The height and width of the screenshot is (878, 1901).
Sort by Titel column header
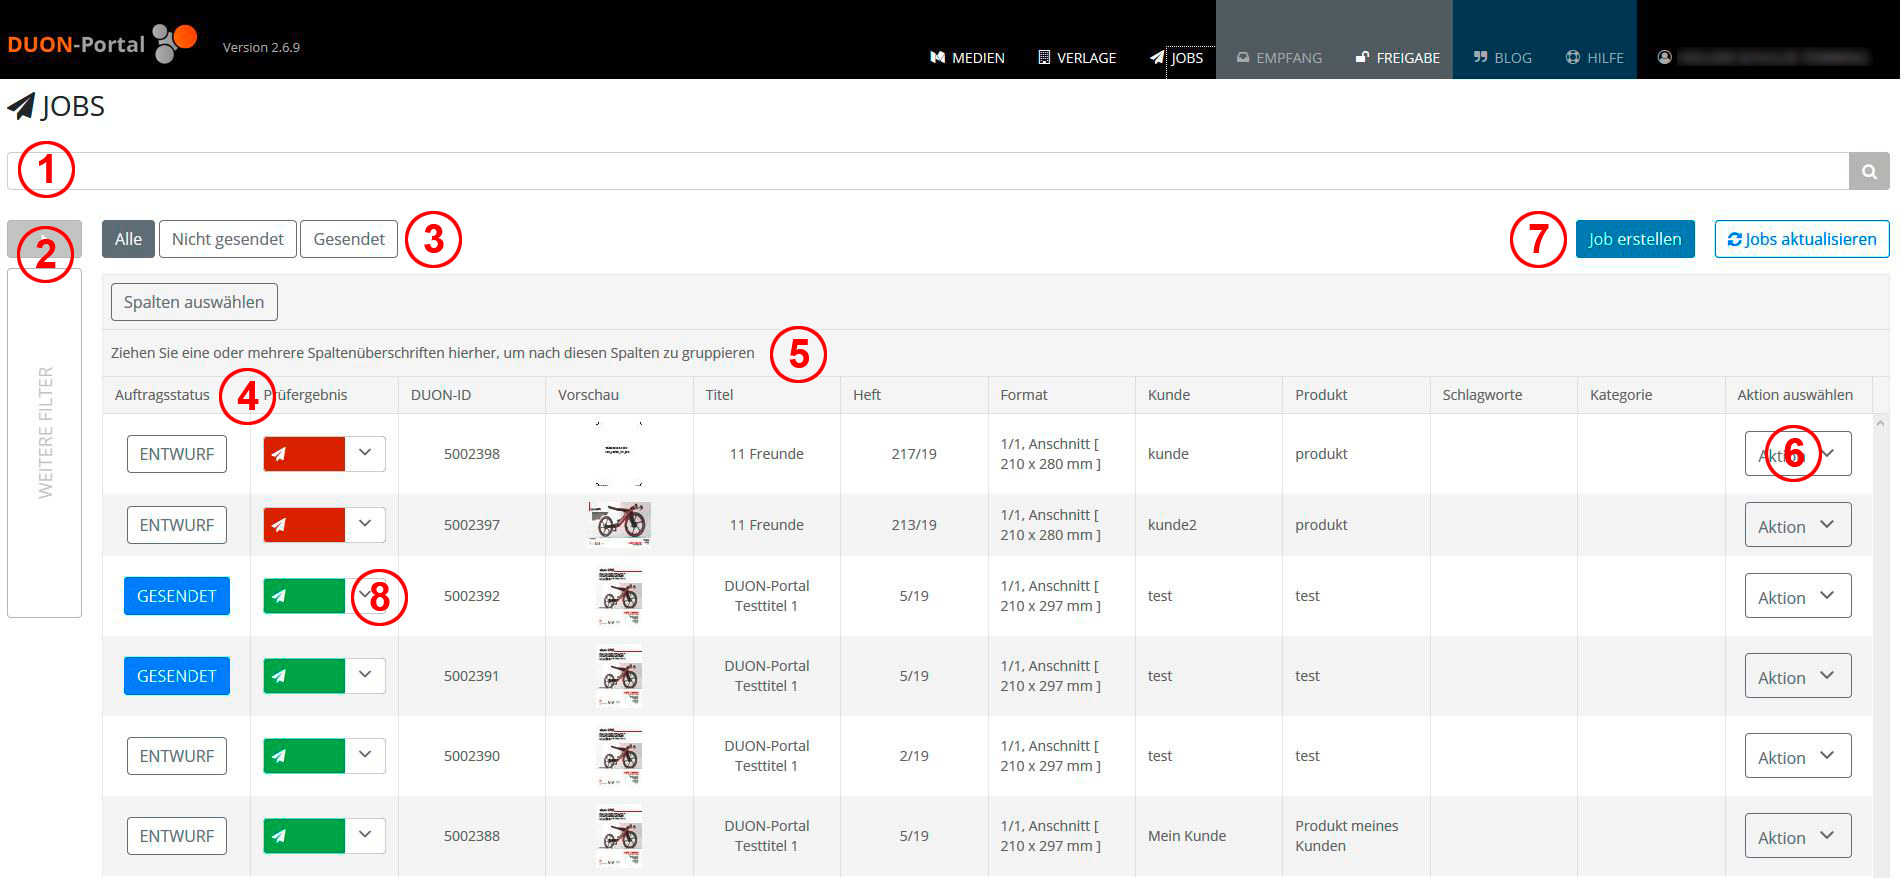[x=719, y=395]
